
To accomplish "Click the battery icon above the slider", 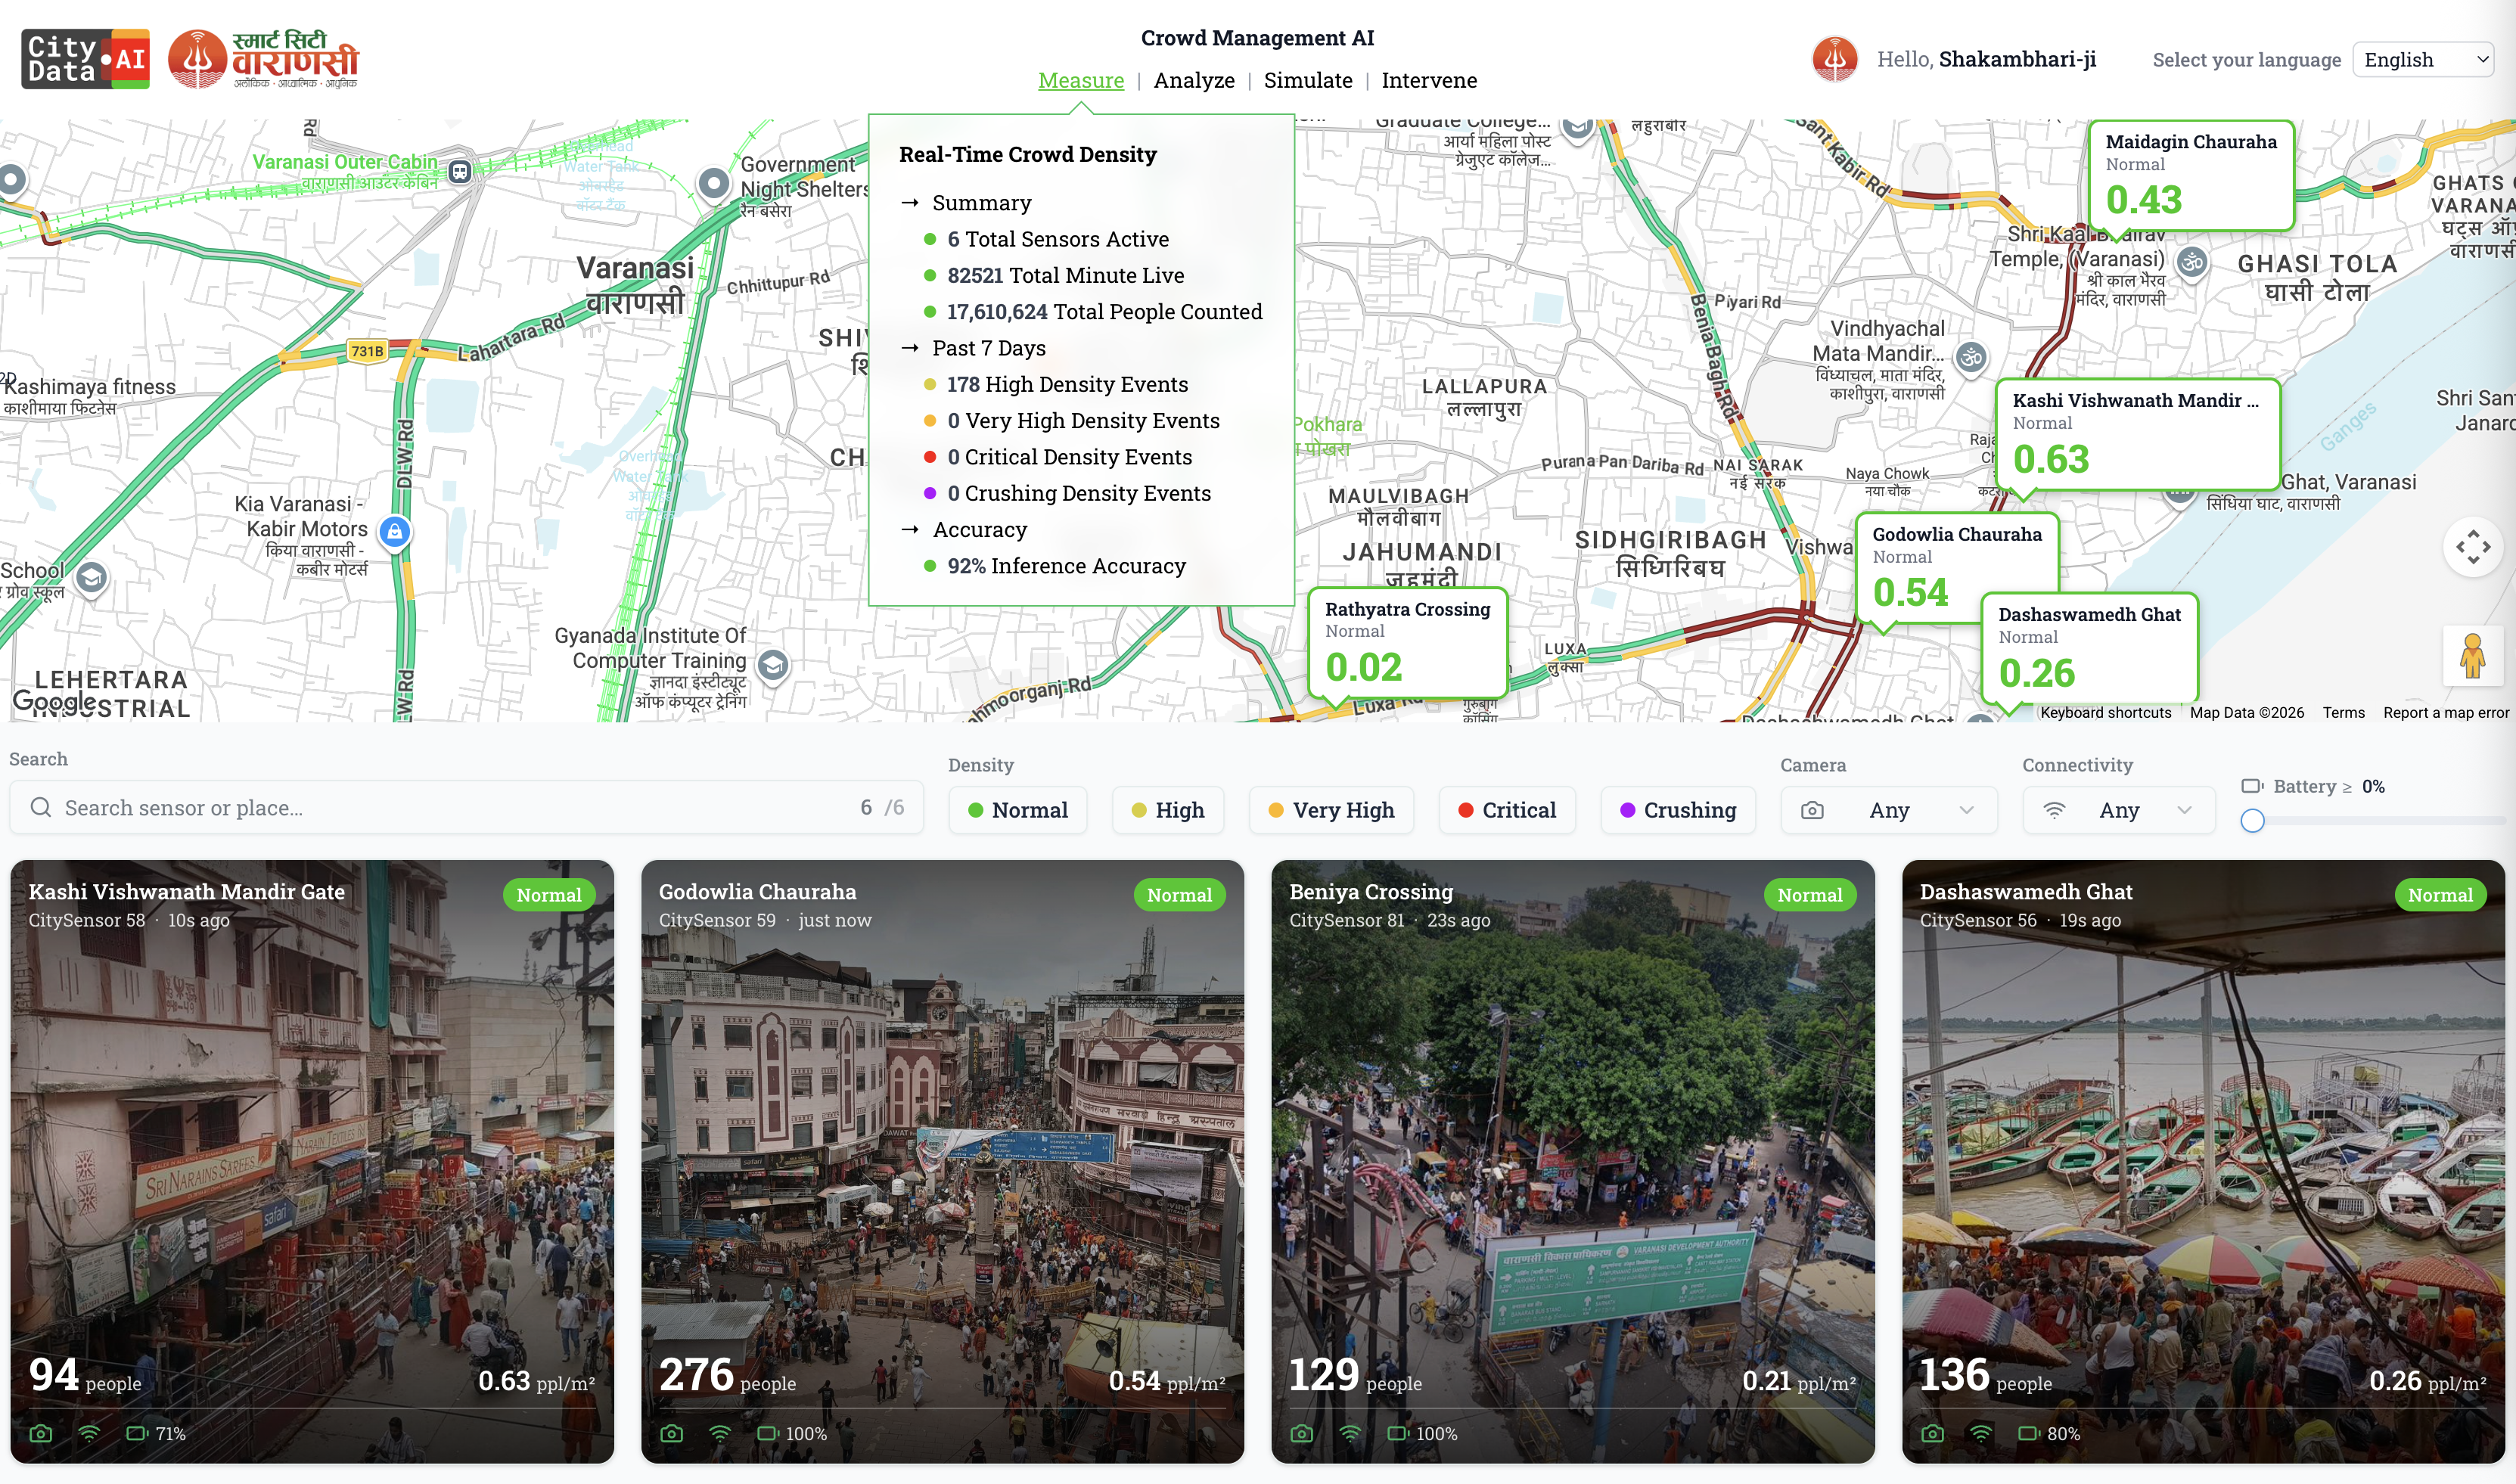I will coord(2252,786).
